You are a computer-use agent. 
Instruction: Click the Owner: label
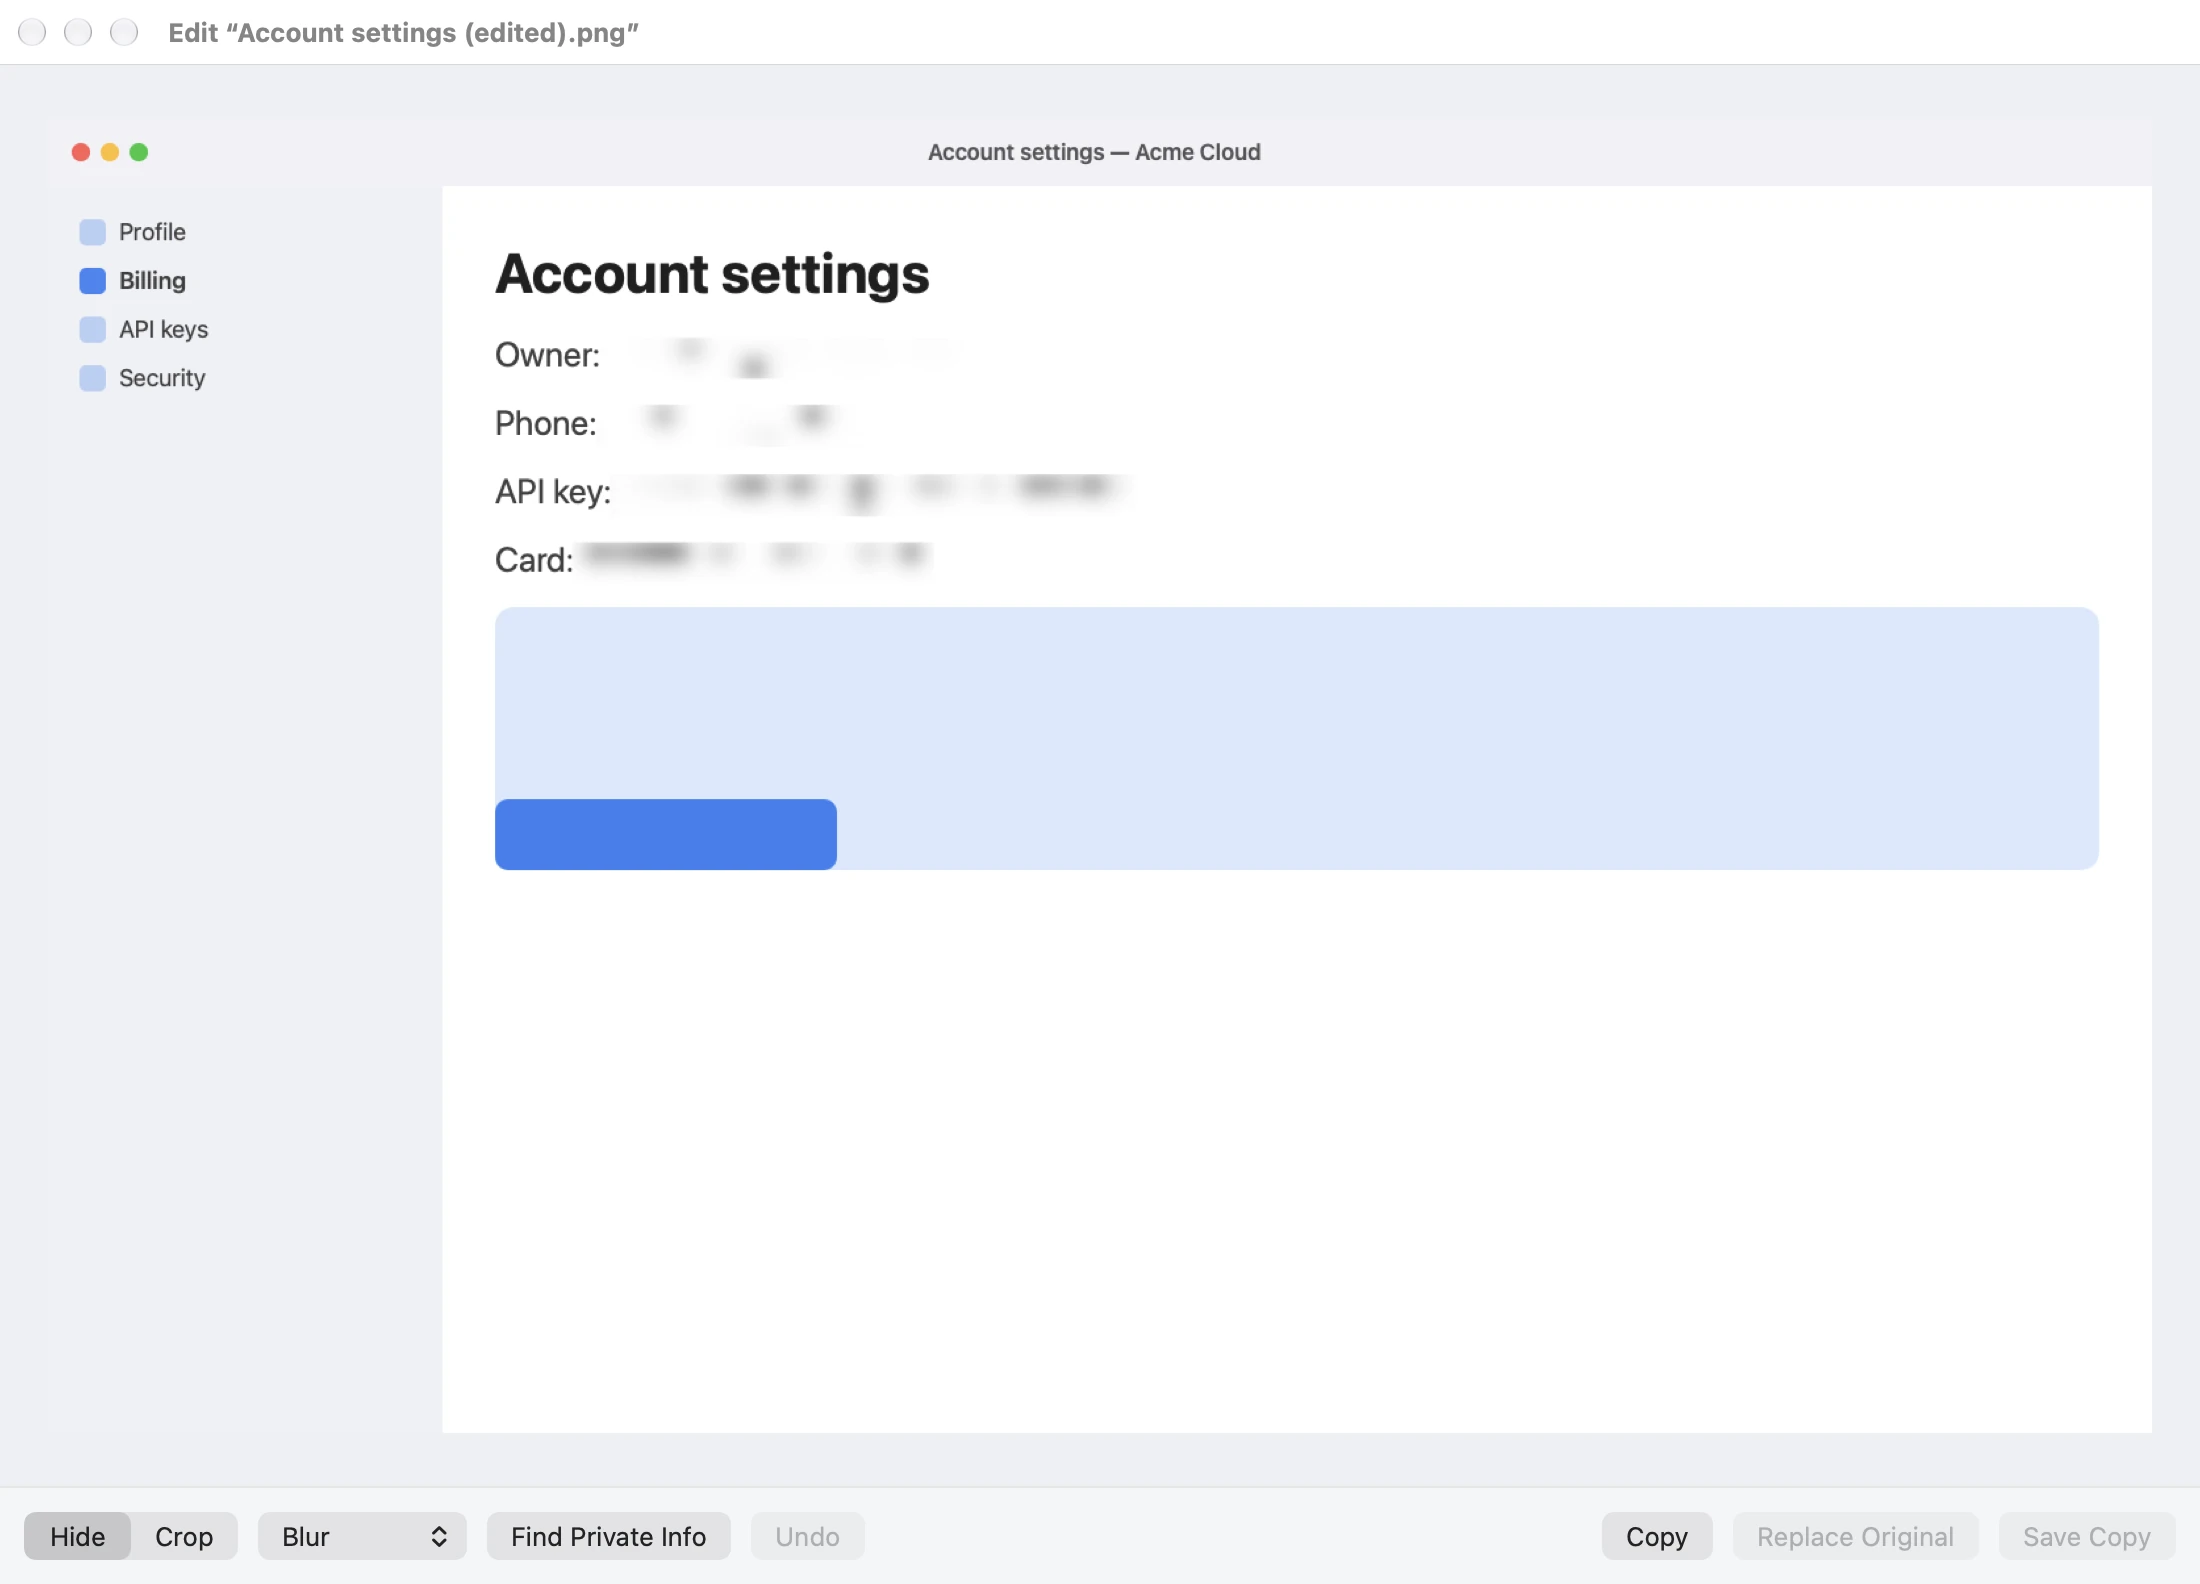[x=547, y=355]
